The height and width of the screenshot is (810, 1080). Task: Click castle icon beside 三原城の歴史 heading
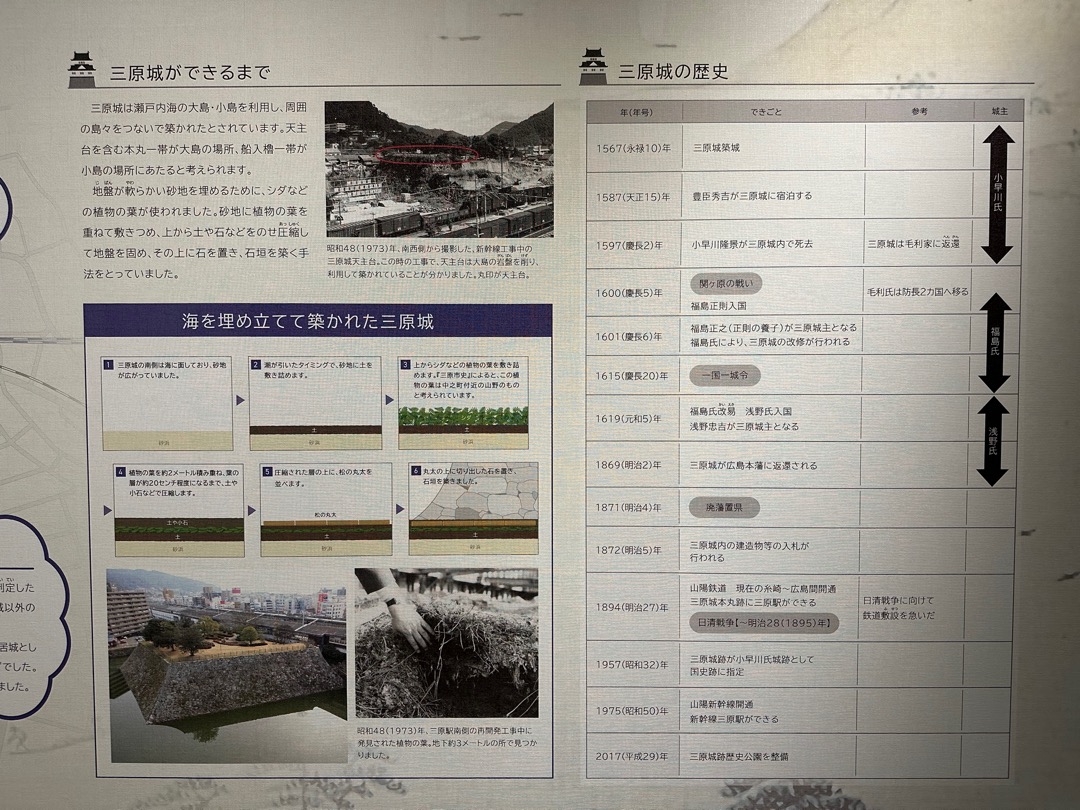tap(593, 66)
